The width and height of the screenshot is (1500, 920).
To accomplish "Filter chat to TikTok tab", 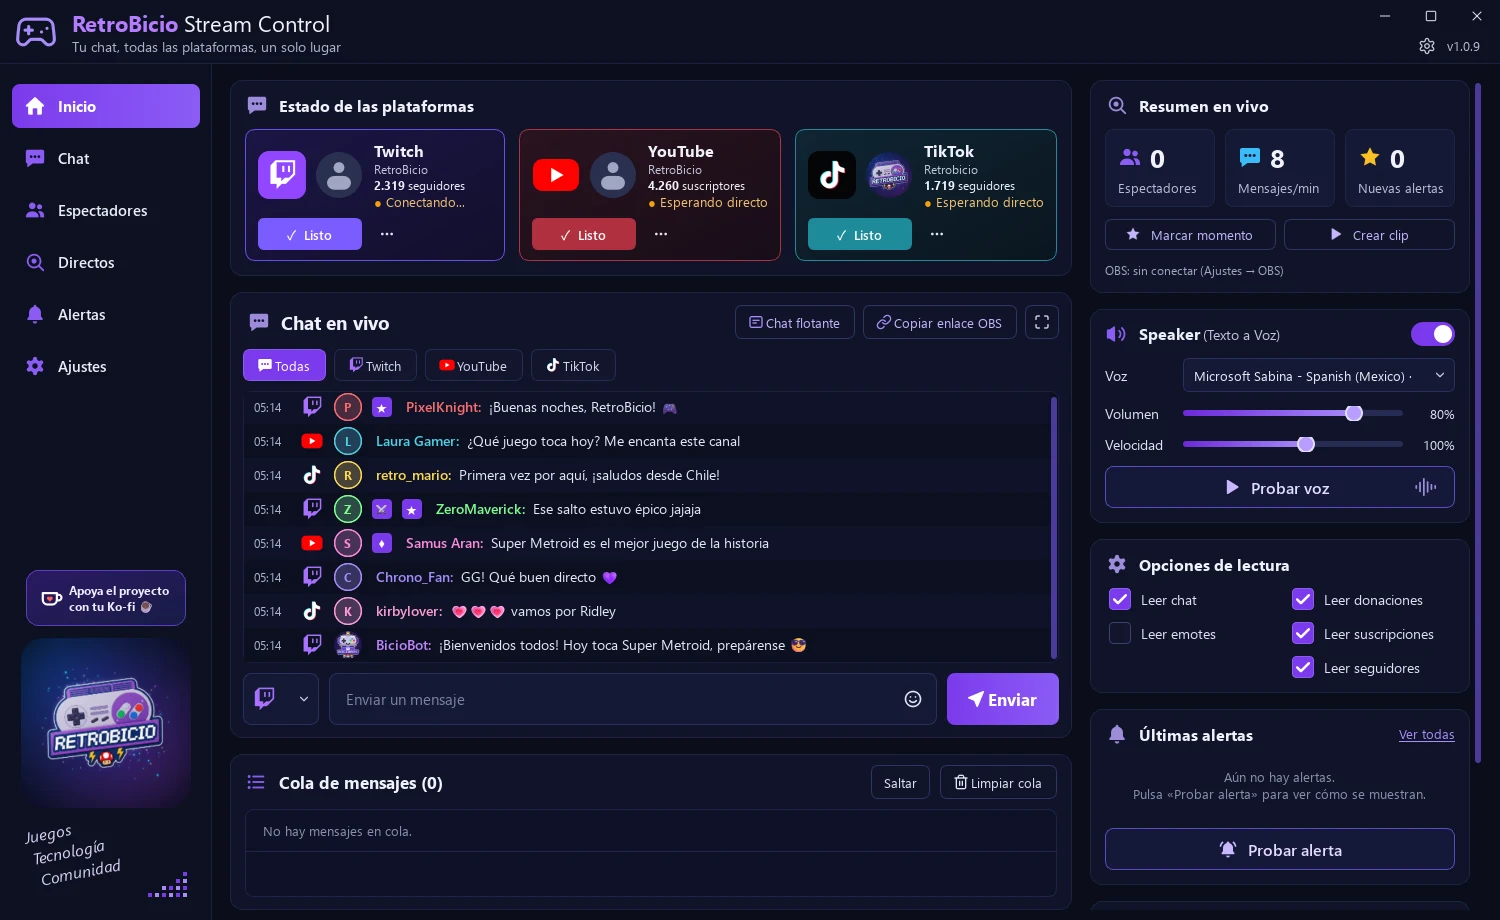I will tap(573, 366).
